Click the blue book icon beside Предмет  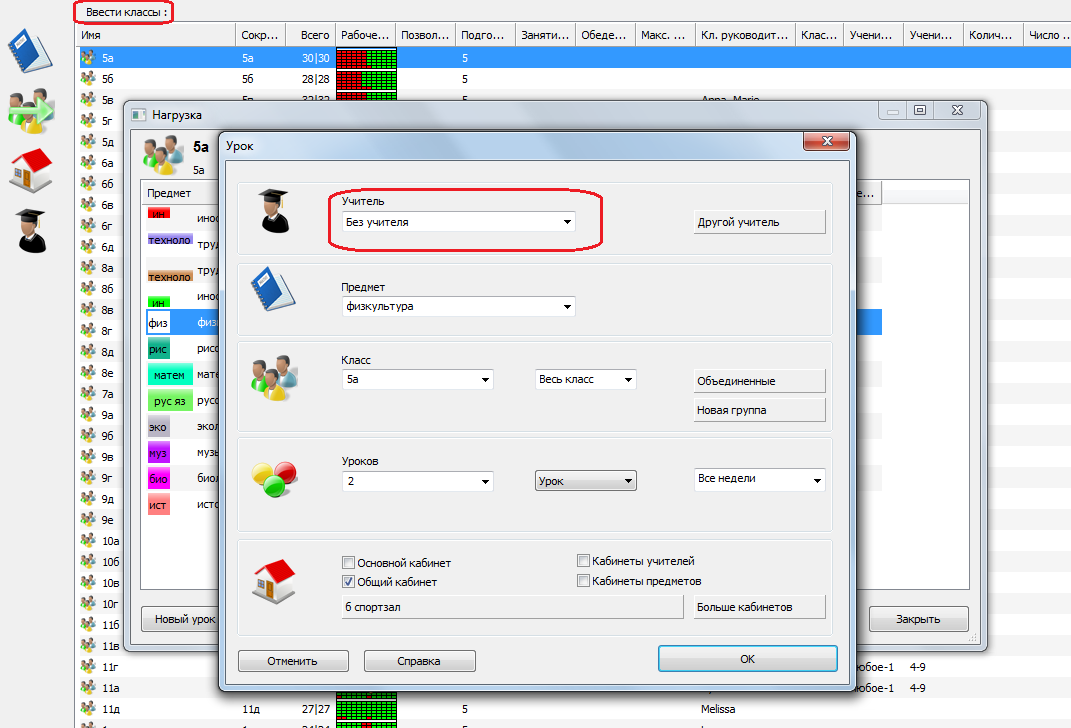pos(273,291)
